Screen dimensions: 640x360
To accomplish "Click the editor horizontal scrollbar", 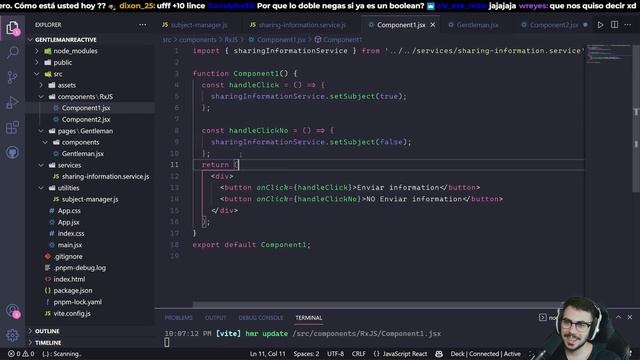I will (376, 304).
